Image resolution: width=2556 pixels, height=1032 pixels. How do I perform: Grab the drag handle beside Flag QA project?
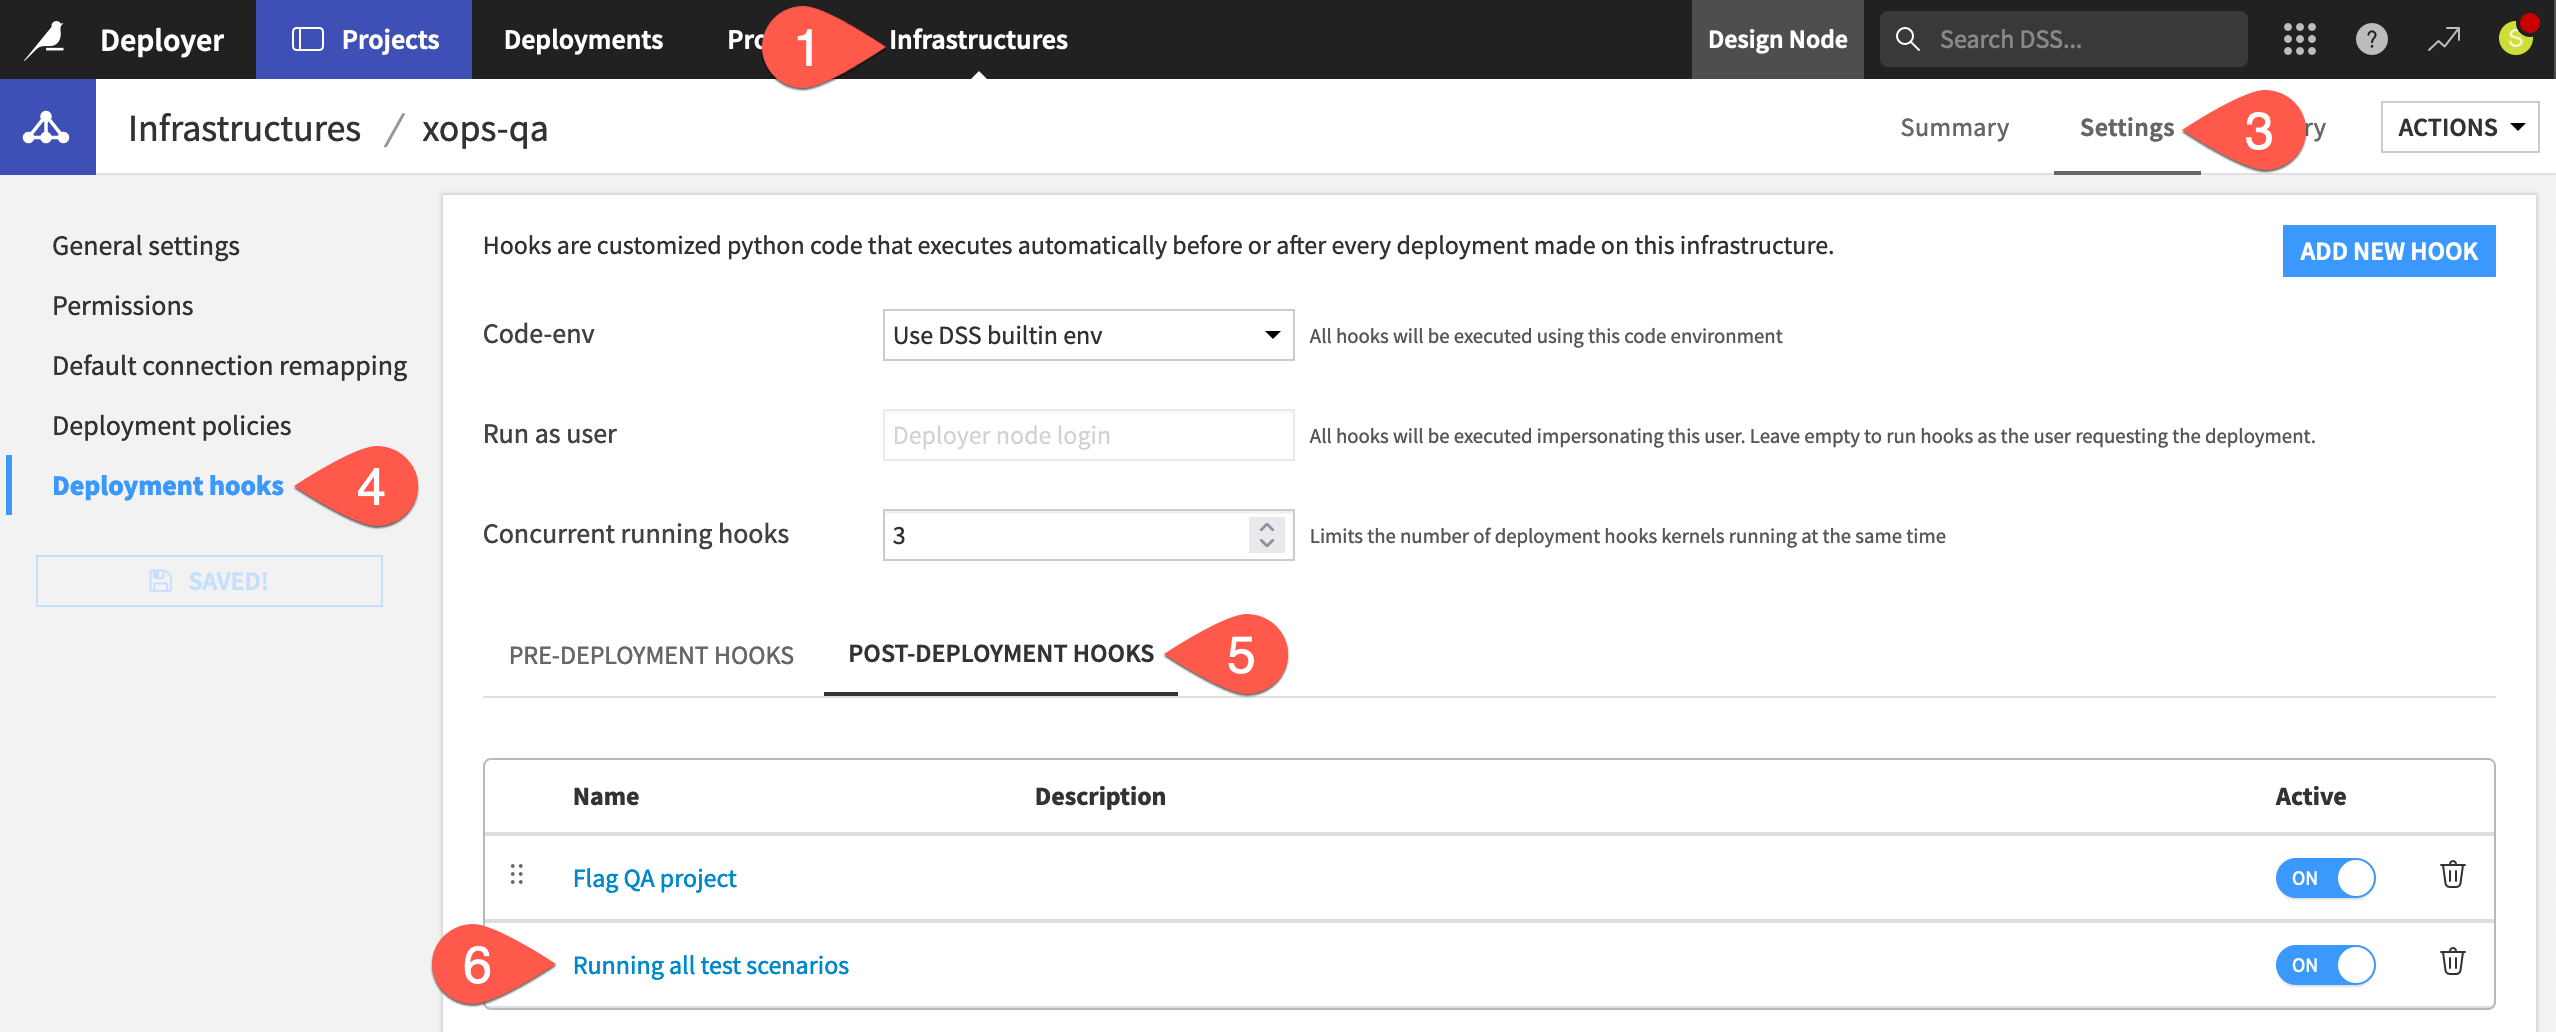click(519, 876)
